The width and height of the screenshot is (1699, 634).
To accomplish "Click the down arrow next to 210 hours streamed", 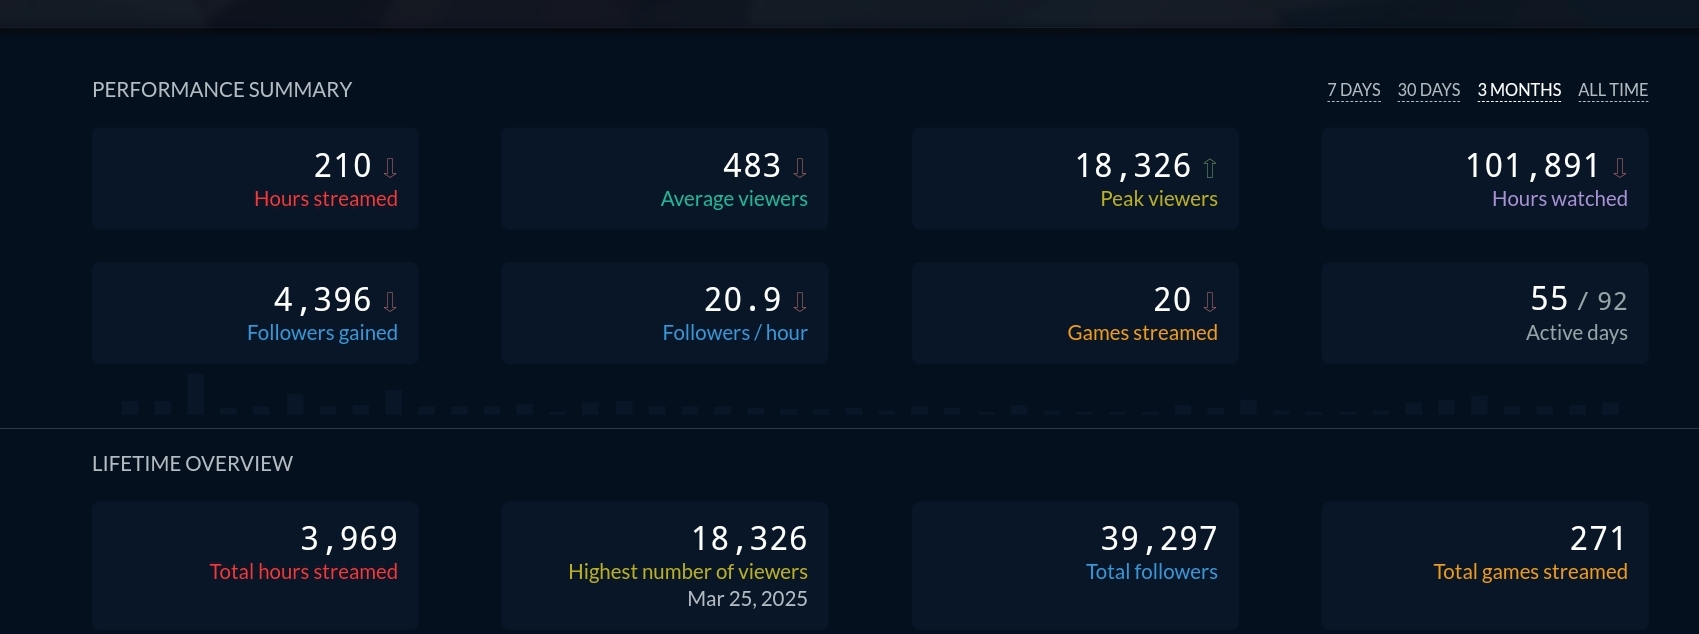I will (x=390, y=168).
